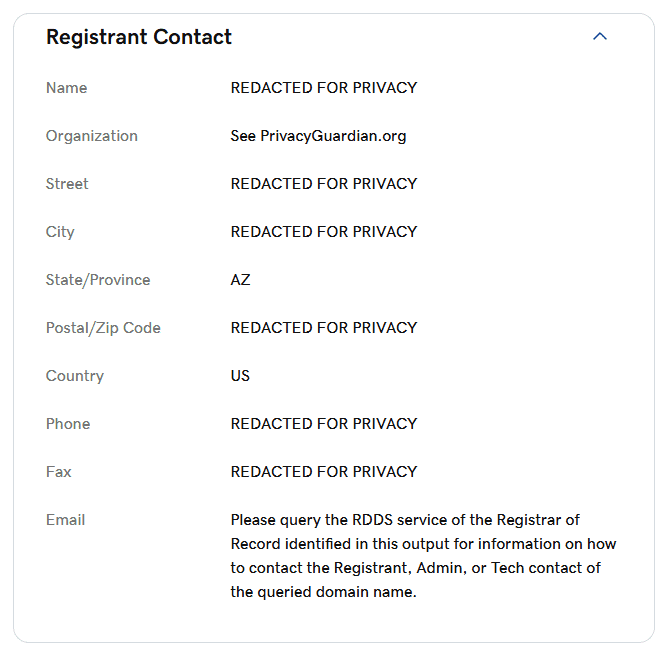Select the Postal/Zip Code label

point(103,328)
